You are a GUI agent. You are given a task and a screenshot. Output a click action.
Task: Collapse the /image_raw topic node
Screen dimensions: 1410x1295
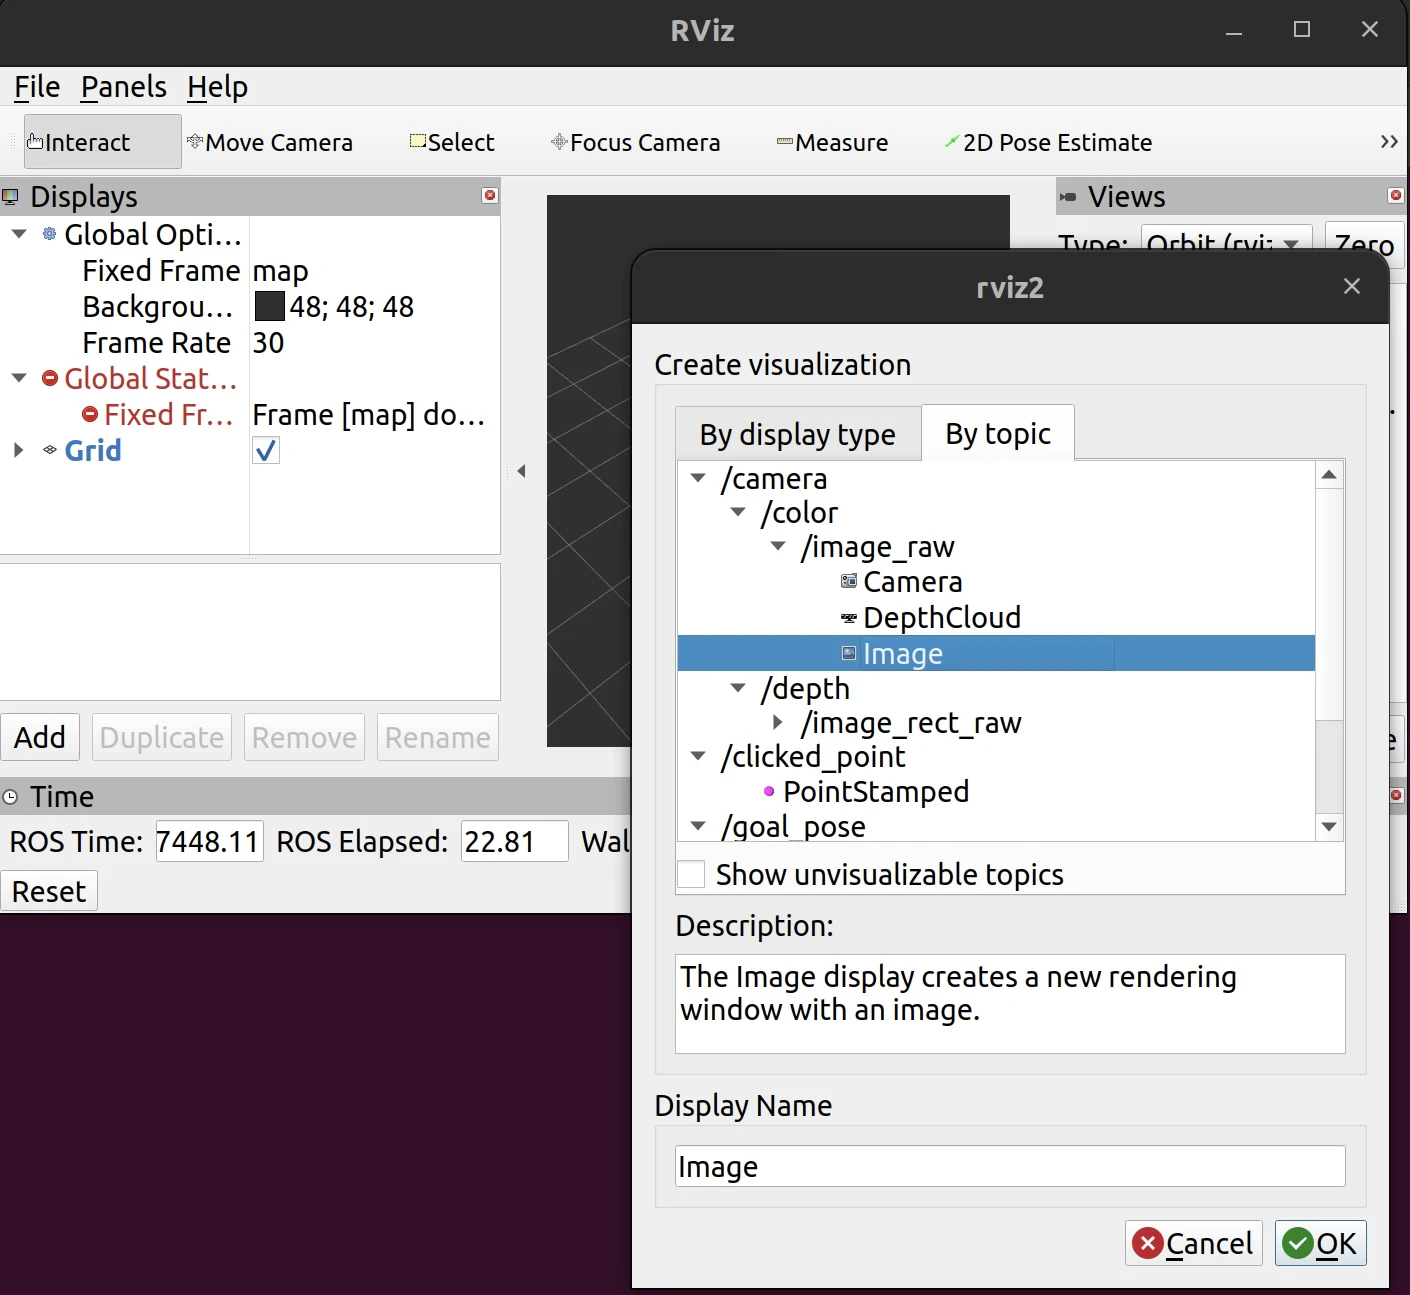779,546
